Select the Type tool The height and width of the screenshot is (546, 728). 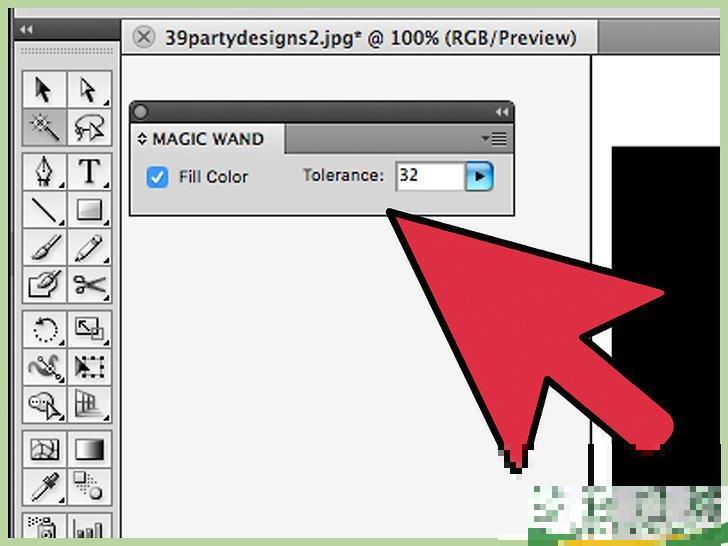click(89, 171)
